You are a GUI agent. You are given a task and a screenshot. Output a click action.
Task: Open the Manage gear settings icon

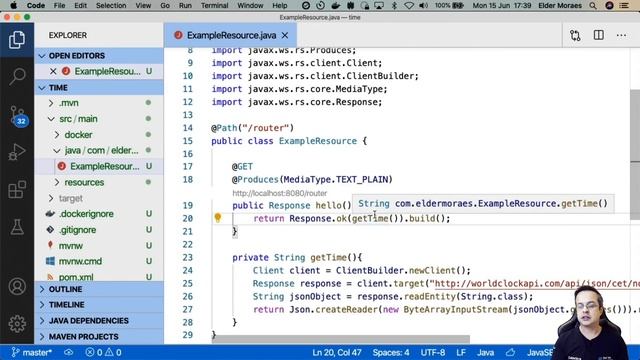pos(17,324)
